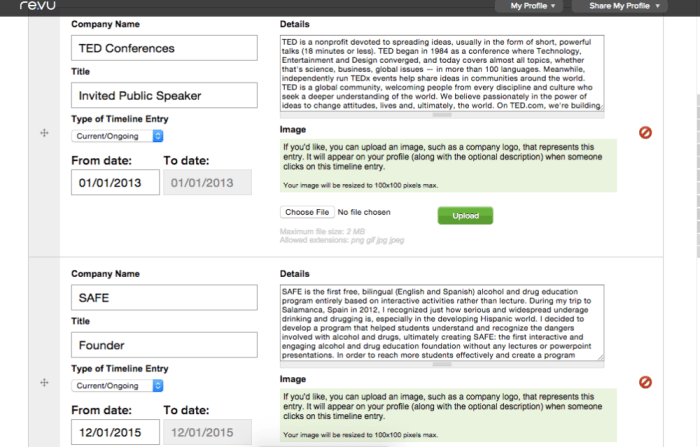The height and width of the screenshot is (447, 700).
Task: Click the TED entry's To date field
Action: pyautogui.click(x=207, y=183)
